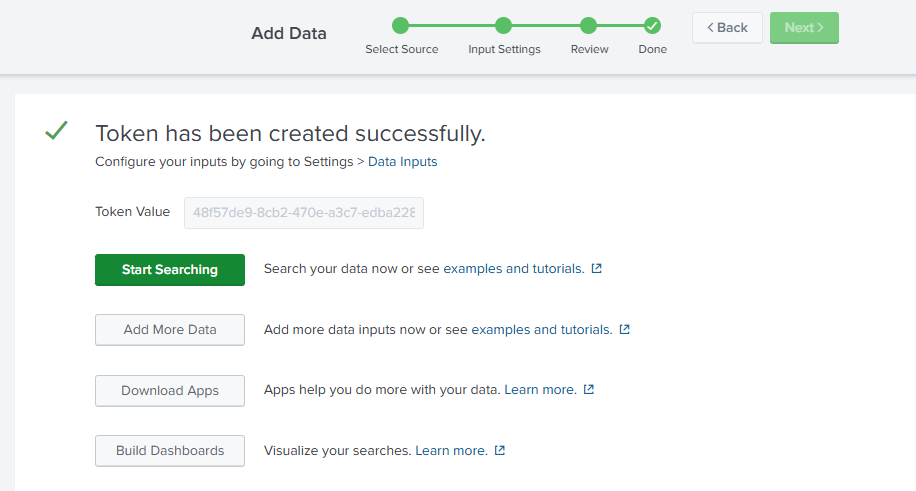916x491 pixels.
Task: Click the Review step circle
Action: tap(589, 26)
